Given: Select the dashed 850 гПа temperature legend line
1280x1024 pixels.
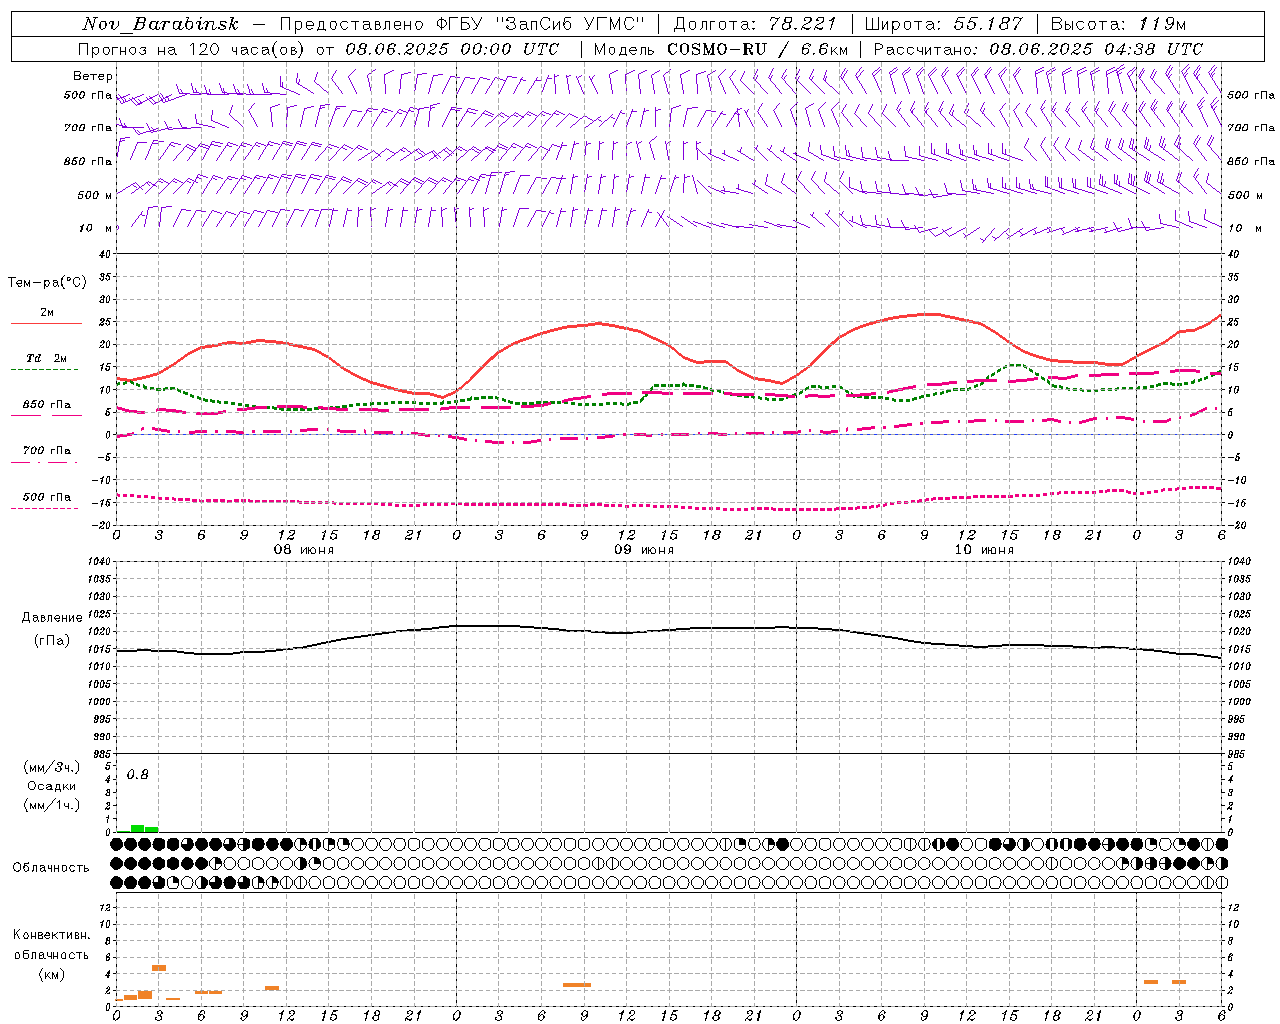Looking at the screenshot, I should [x=46, y=415].
